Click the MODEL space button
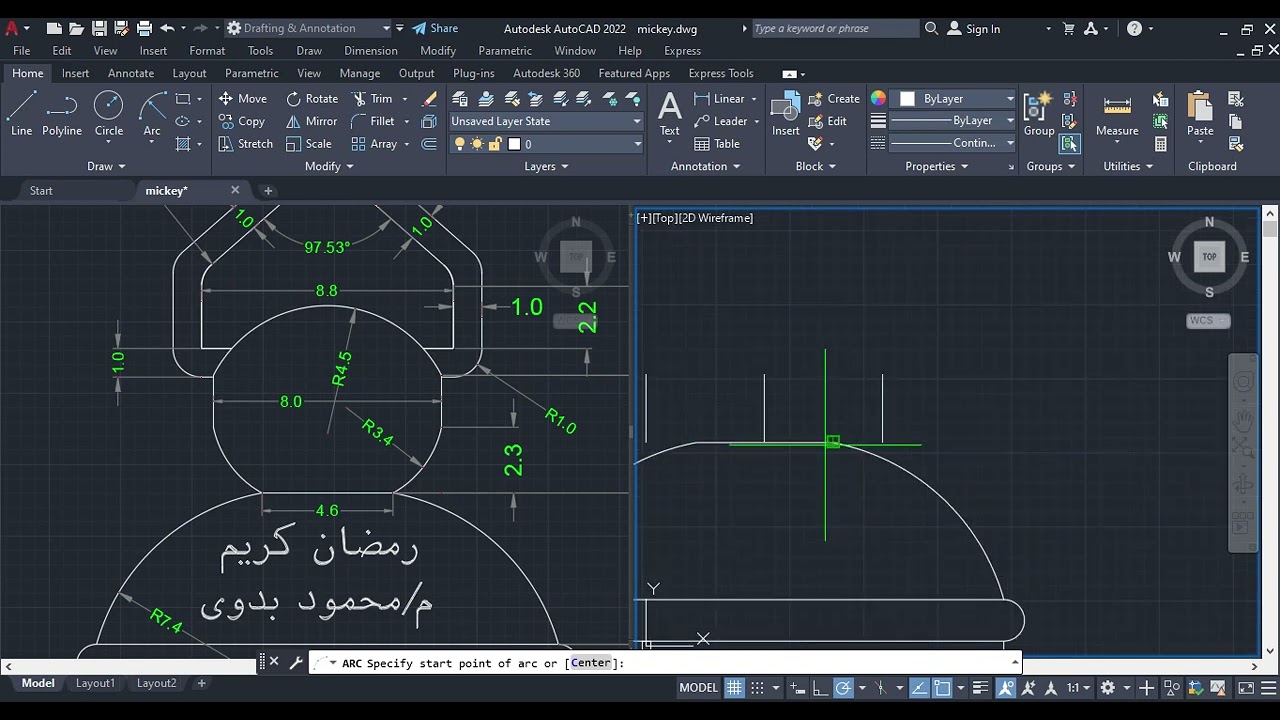The image size is (1280, 720). (699, 688)
